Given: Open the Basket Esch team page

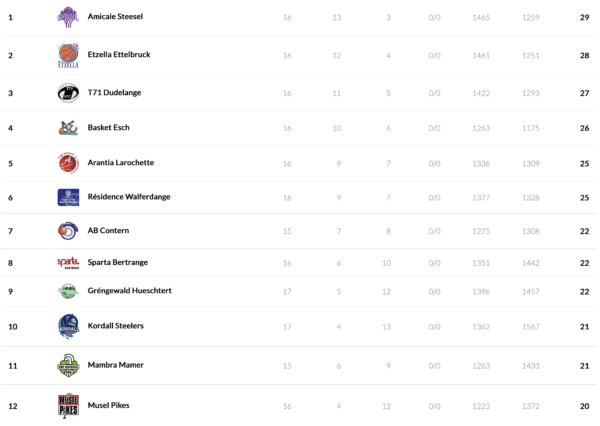Looking at the screenshot, I should coord(109,128).
